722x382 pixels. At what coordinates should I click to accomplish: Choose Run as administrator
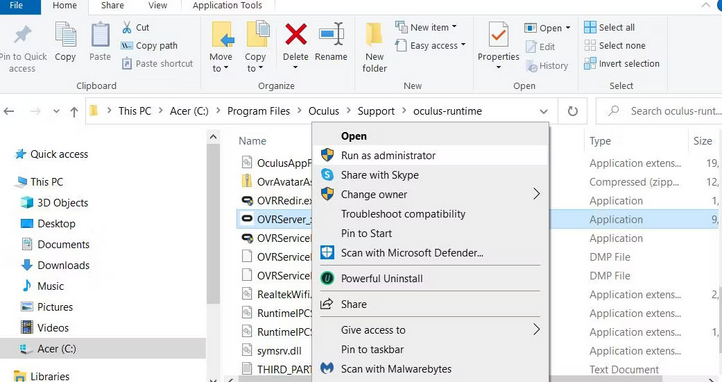431,156
